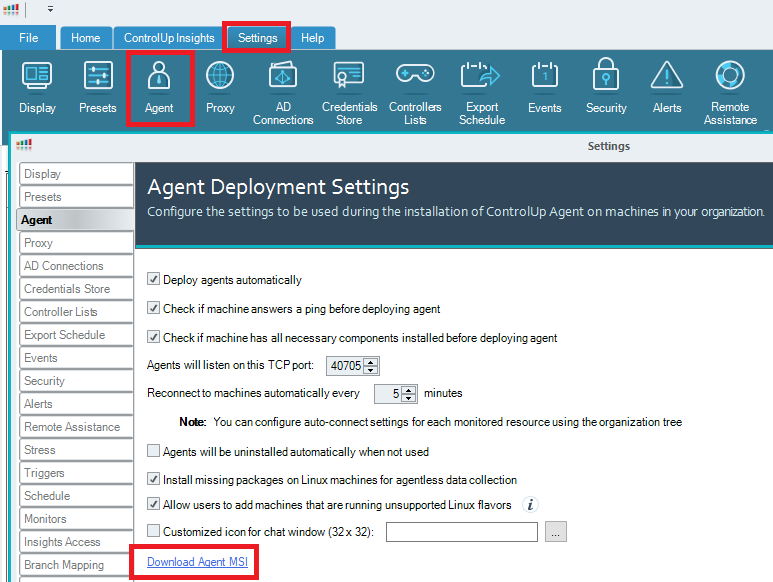773x582 pixels.
Task: Decrease the reconnect minutes with down arrow
Action: [409, 398]
